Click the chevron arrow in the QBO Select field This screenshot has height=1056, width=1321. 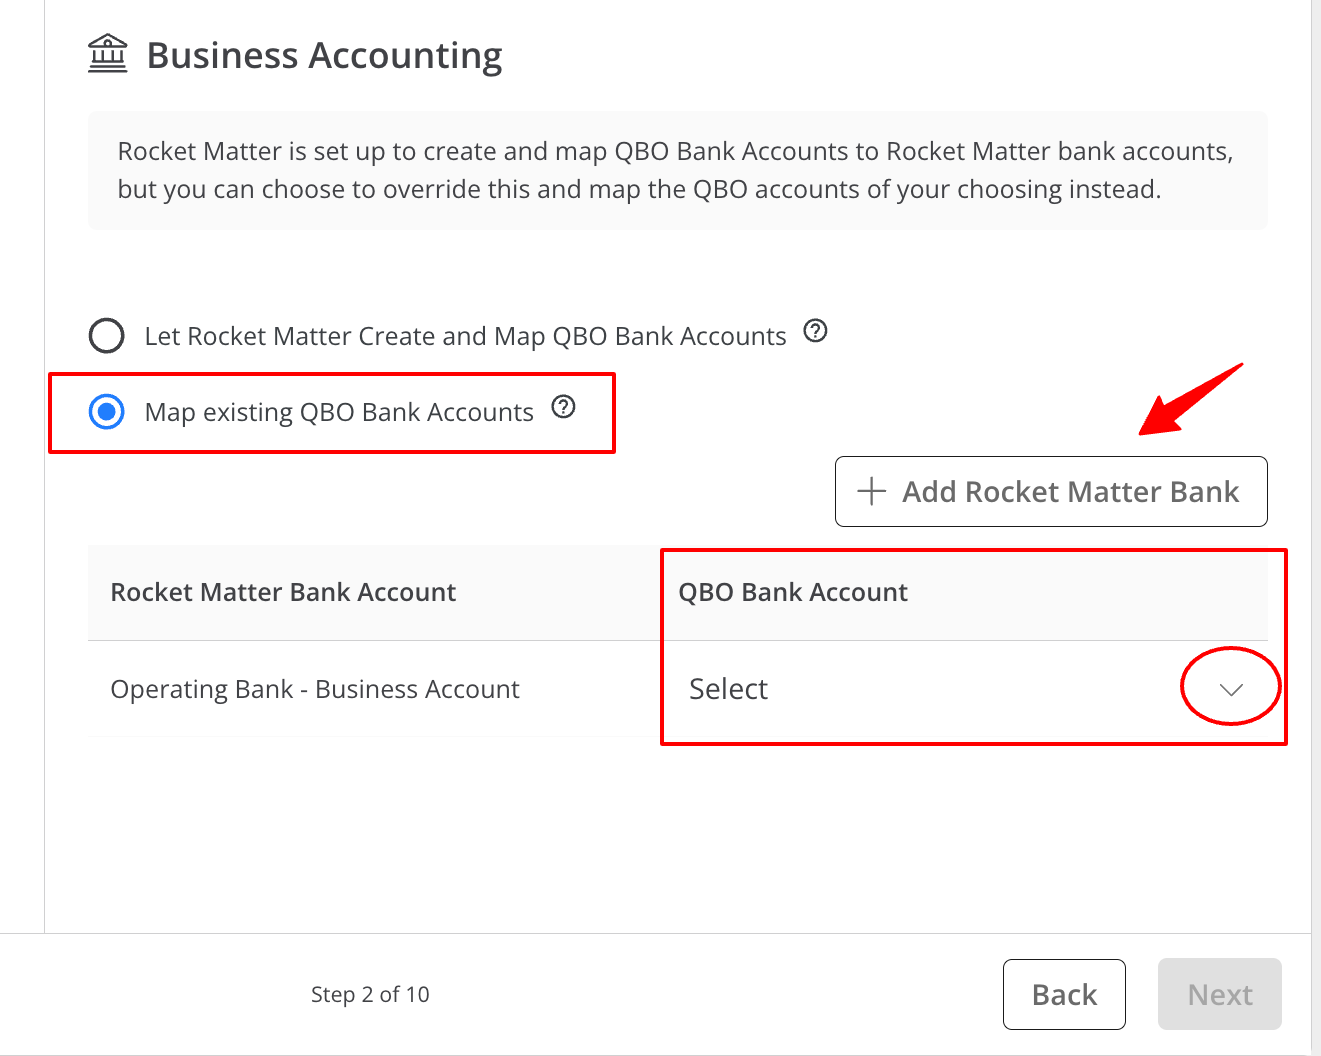(1231, 689)
